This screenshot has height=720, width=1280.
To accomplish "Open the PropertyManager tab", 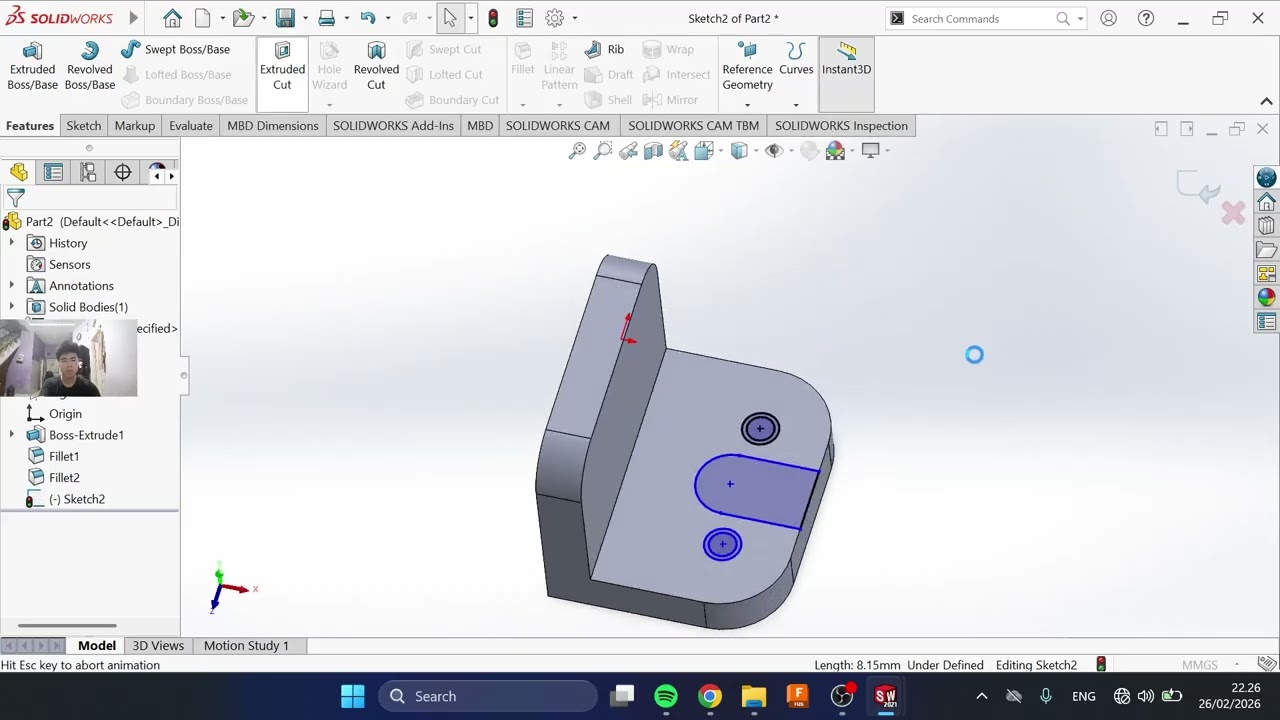I will click(x=53, y=173).
